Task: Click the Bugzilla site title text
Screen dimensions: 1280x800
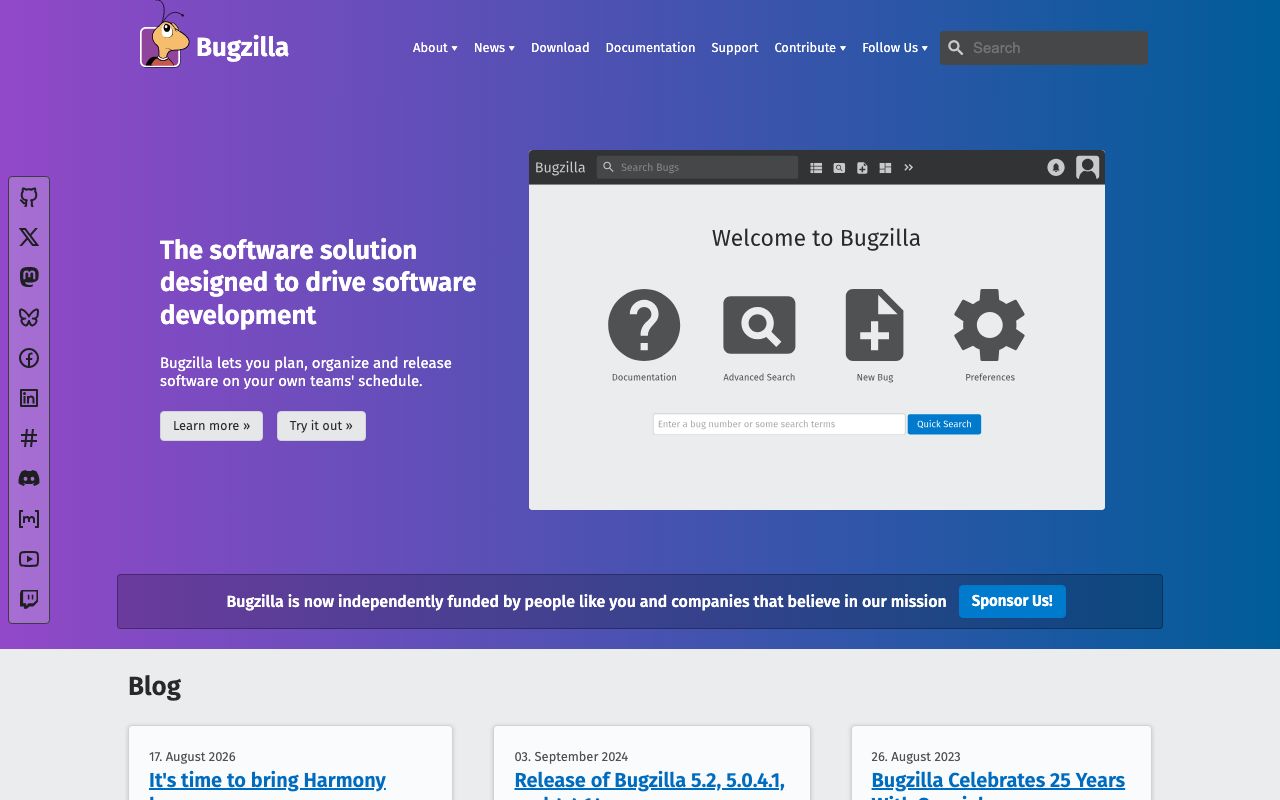Action: (242, 48)
